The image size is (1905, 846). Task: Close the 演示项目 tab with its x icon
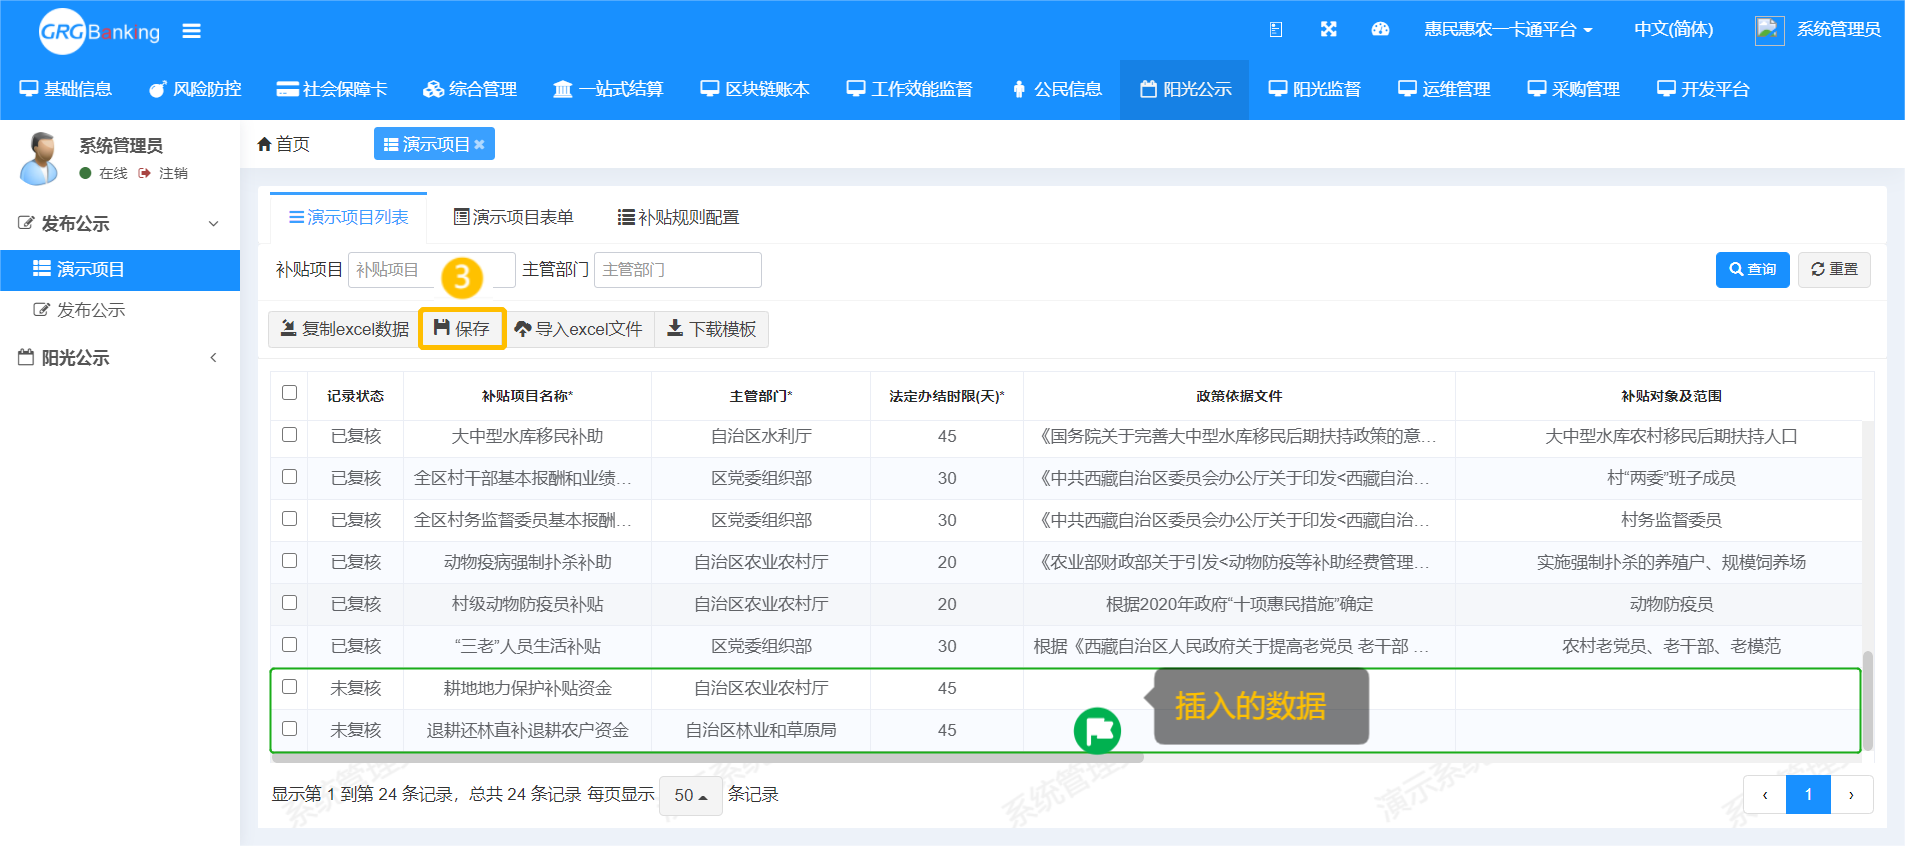479,145
